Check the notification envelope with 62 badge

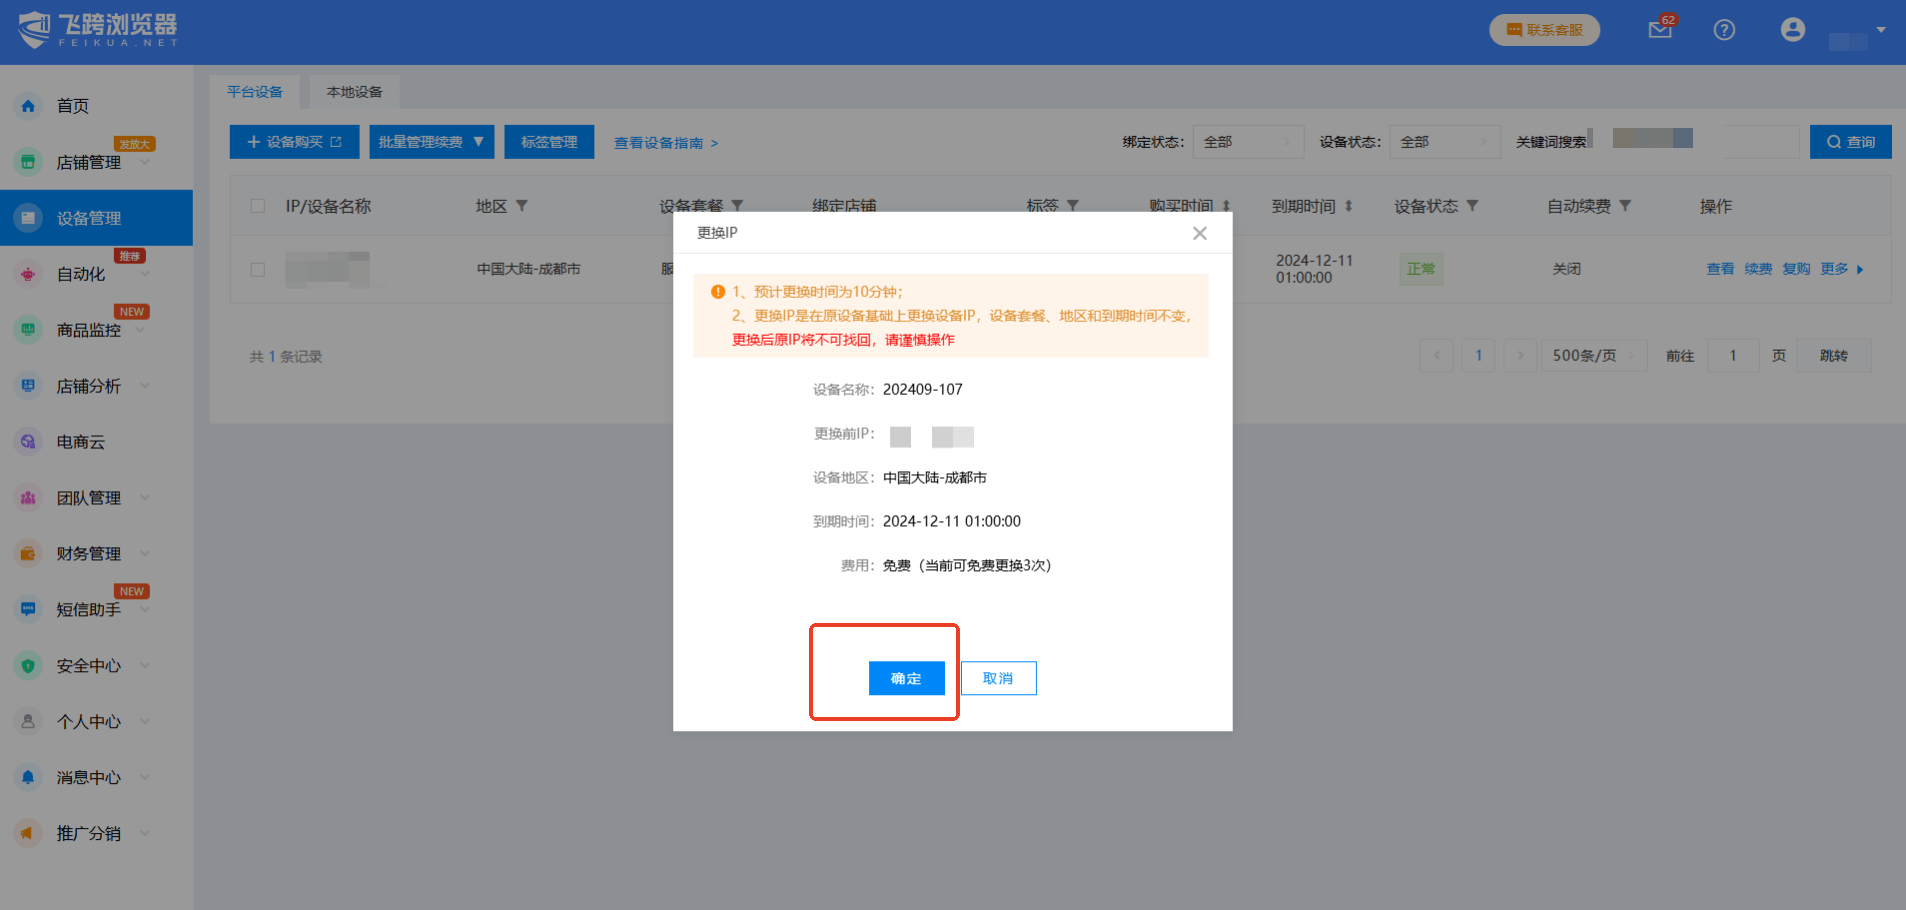1659,30
